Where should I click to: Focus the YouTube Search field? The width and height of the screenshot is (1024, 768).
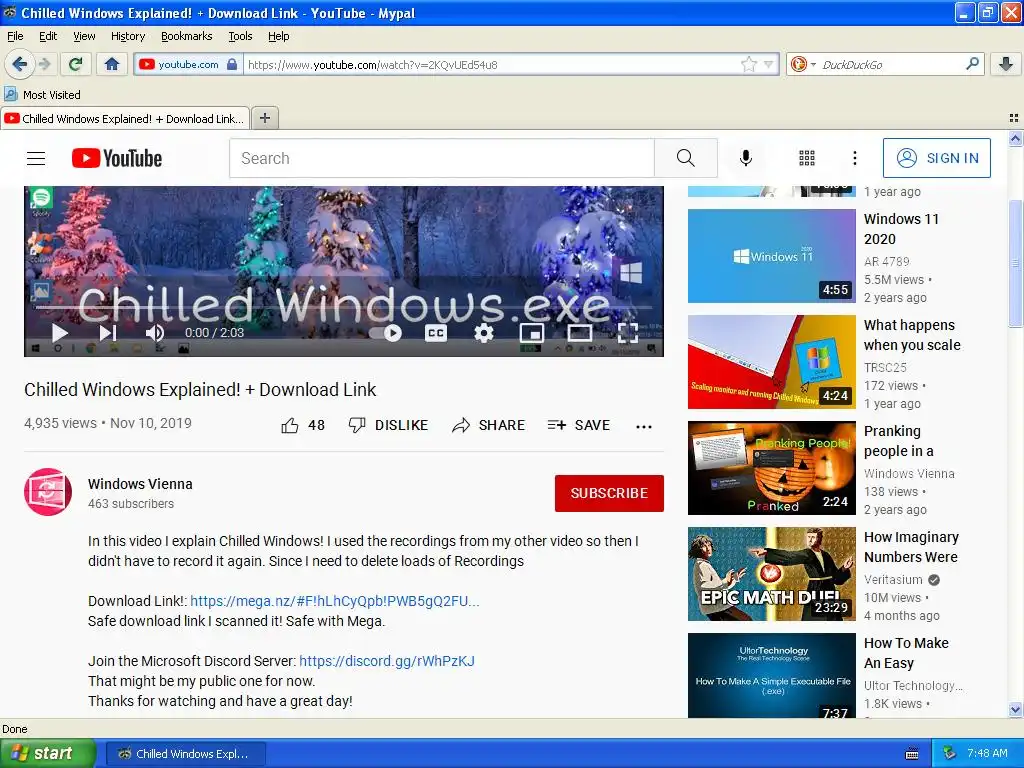[441, 158]
